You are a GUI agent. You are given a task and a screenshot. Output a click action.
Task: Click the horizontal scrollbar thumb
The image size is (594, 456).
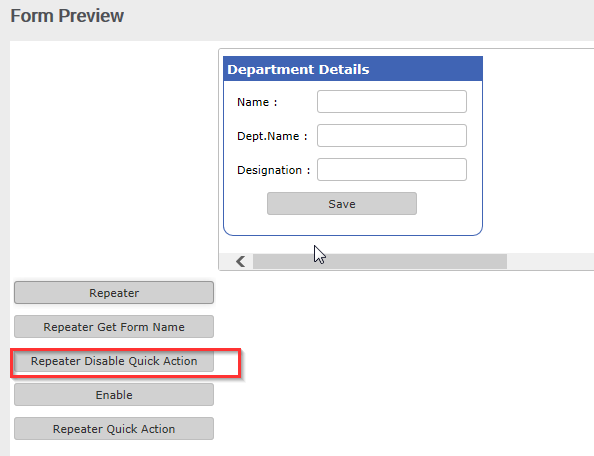tap(380, 261)
